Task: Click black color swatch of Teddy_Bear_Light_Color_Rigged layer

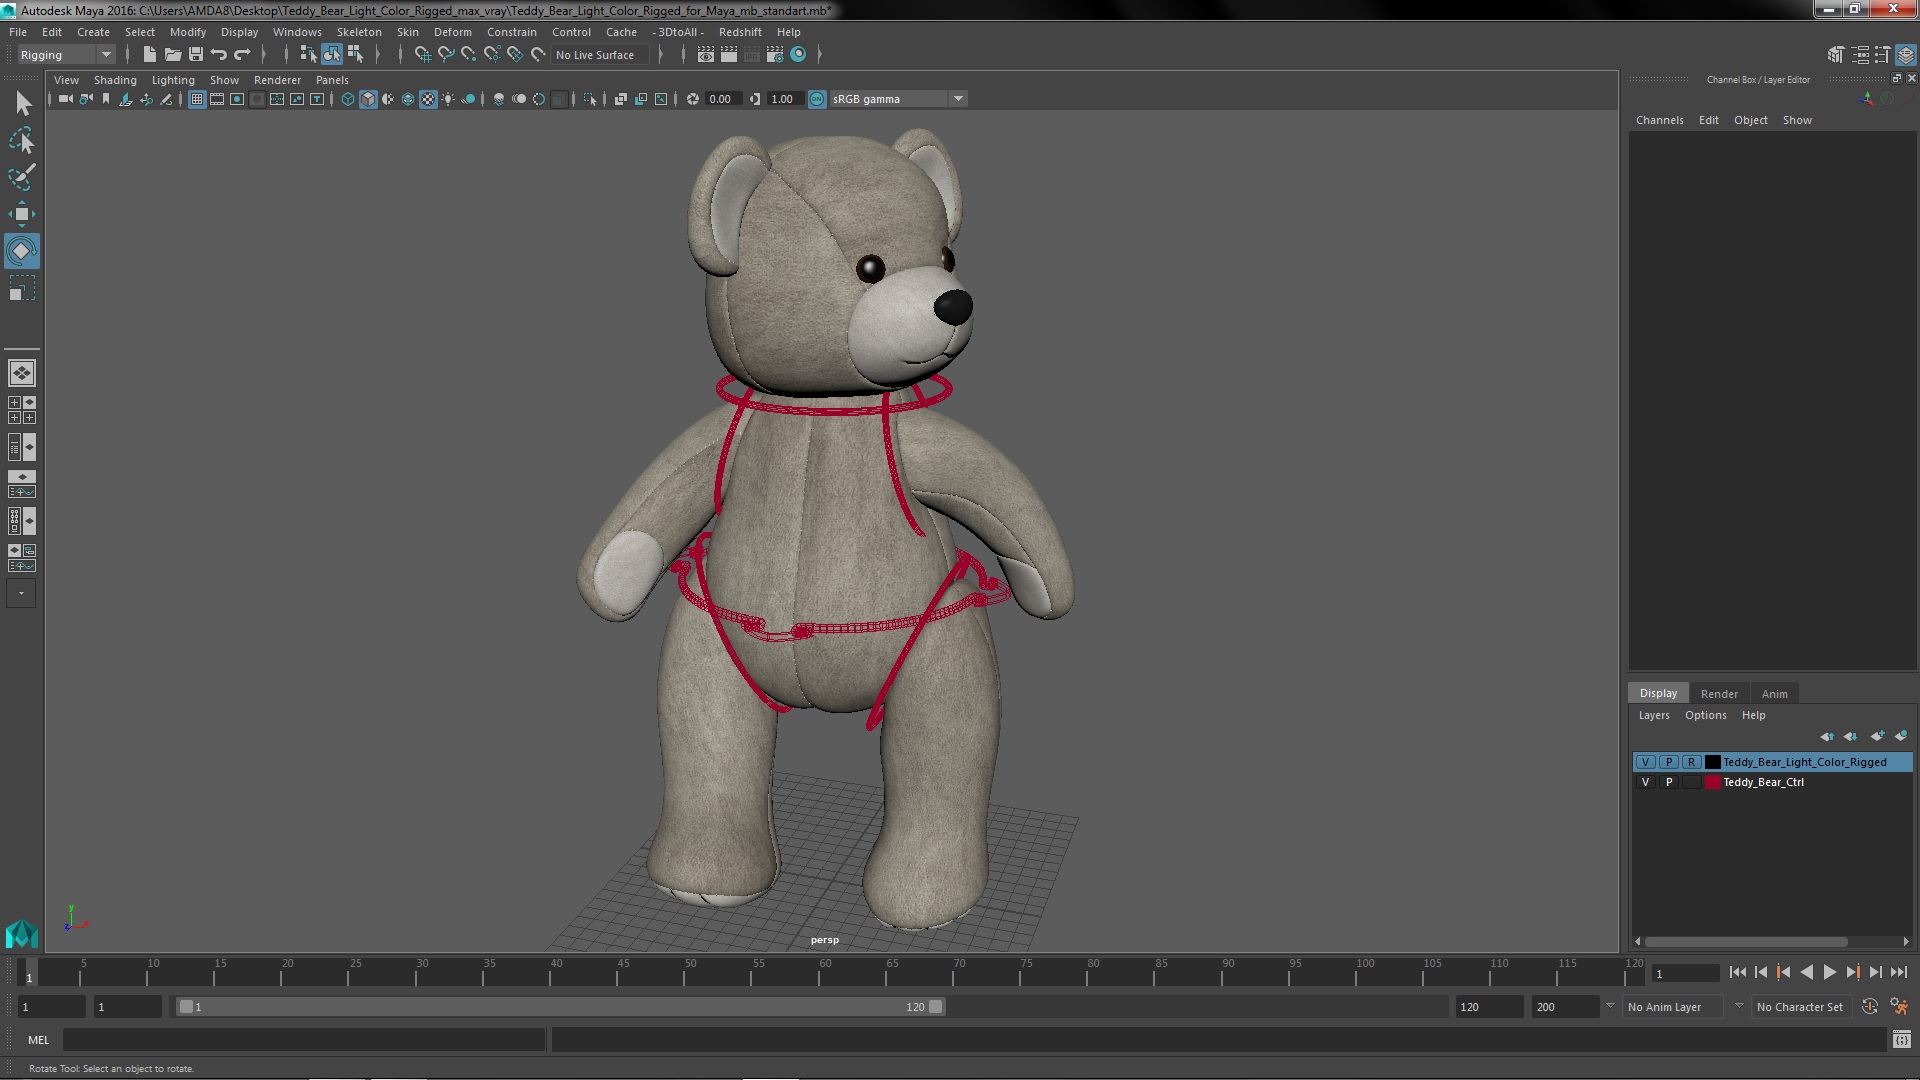Action: coord(1713,762)
